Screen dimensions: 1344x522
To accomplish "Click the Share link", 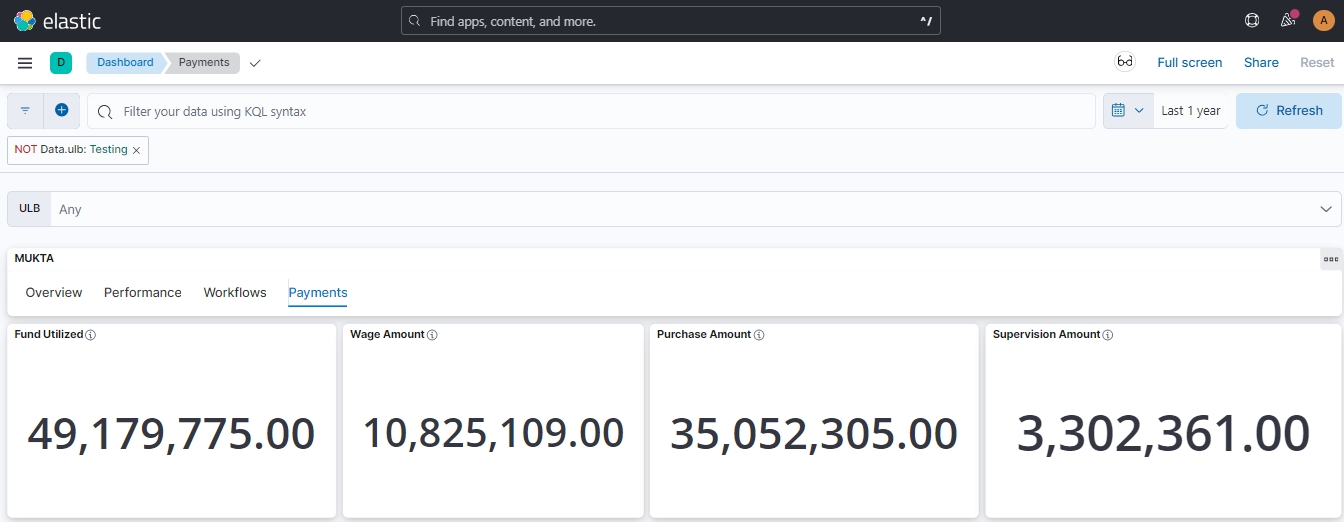I will (1261, 62).
